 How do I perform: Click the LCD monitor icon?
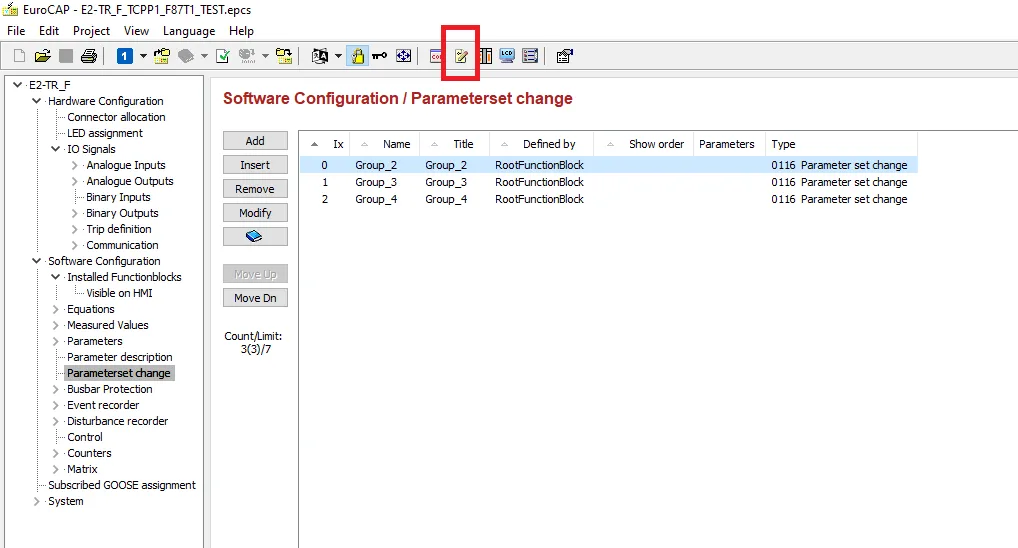[x=507, y=56]
